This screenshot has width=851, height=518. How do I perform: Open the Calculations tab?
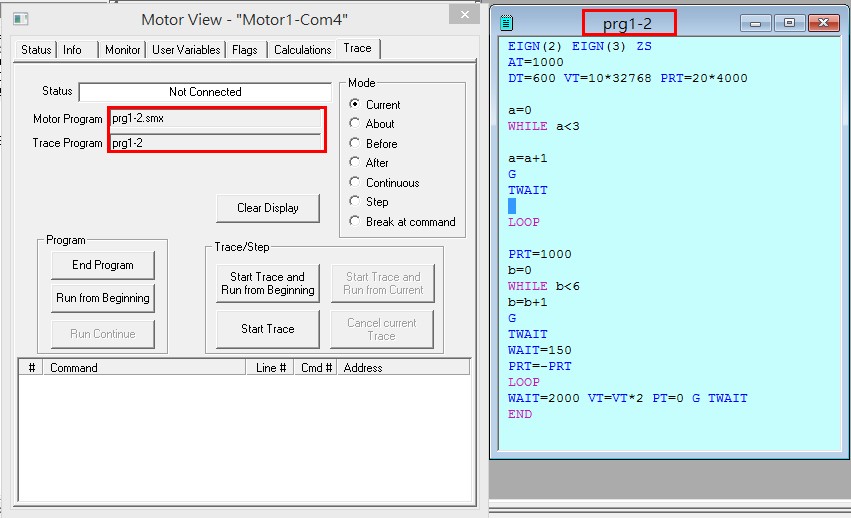(302, 50)
